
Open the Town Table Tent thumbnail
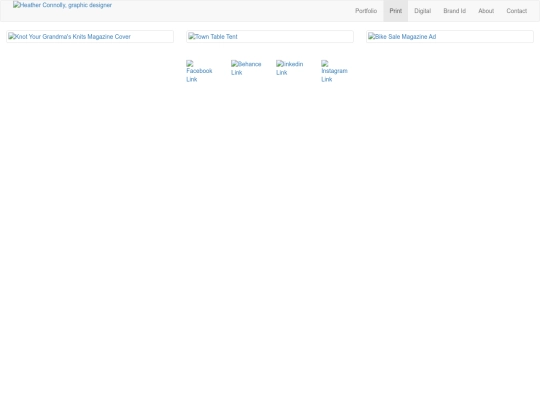270,37
